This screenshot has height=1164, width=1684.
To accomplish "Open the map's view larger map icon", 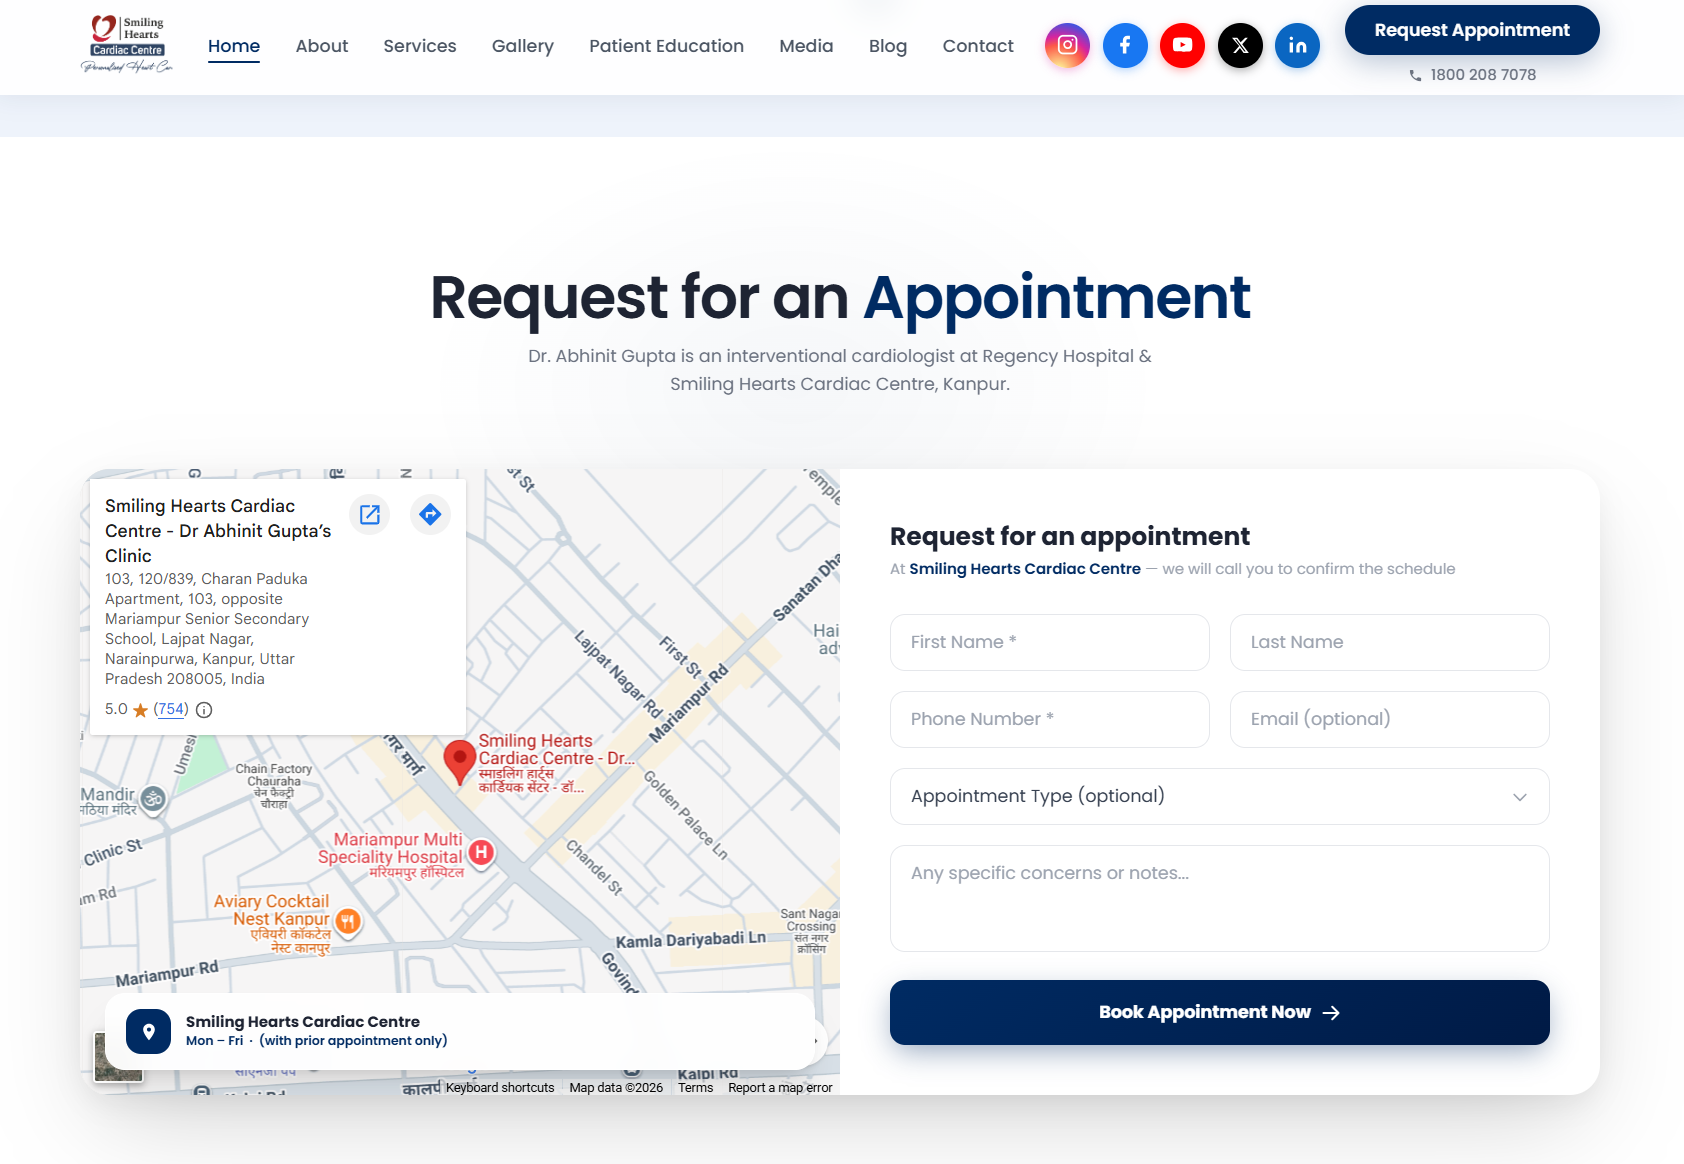I will 370,514.
